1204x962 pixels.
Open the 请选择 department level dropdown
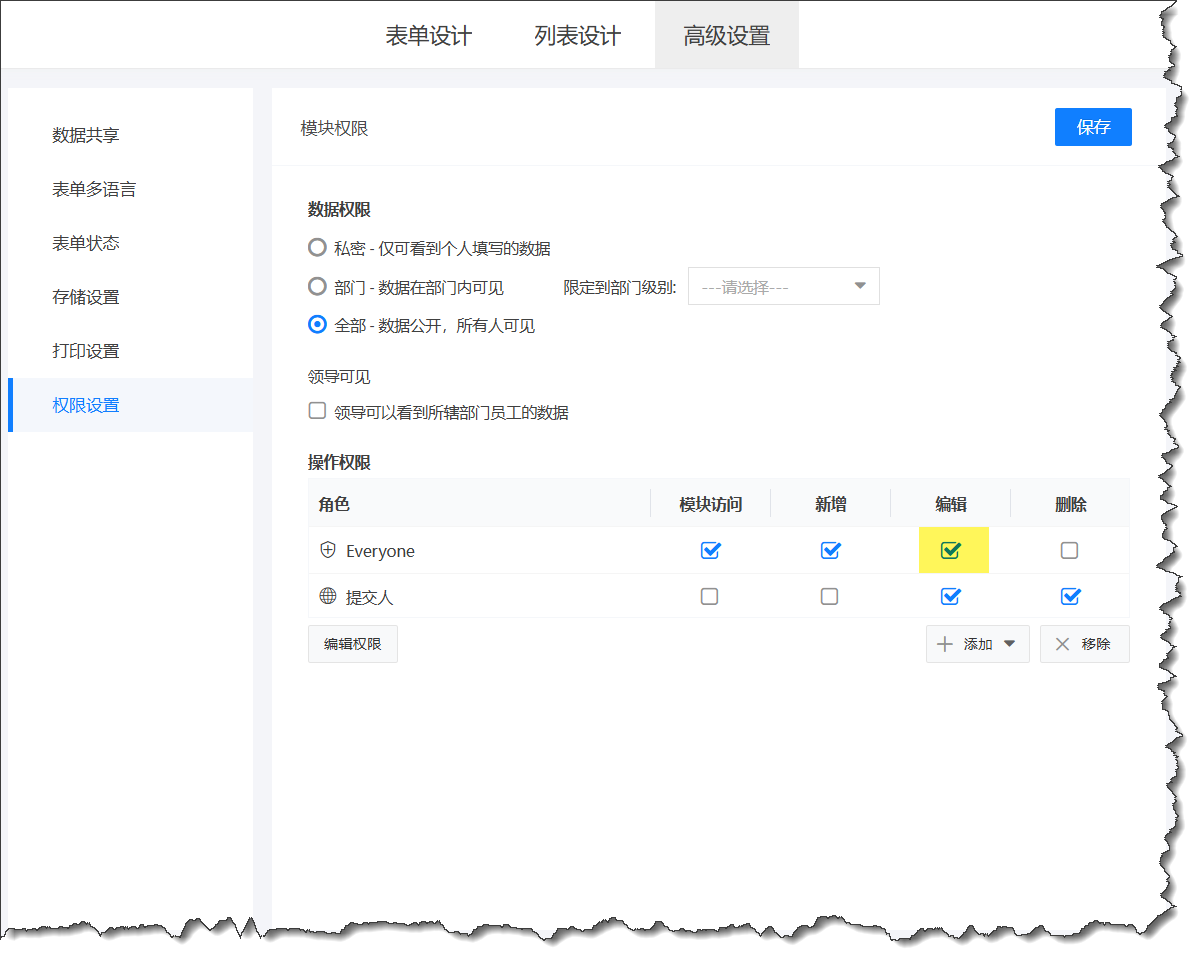pos(783,286)
